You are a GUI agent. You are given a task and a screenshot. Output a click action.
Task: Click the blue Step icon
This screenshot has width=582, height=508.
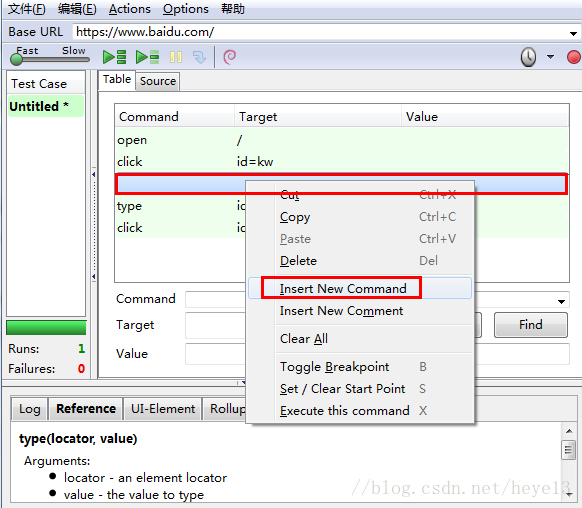[200, 57]
